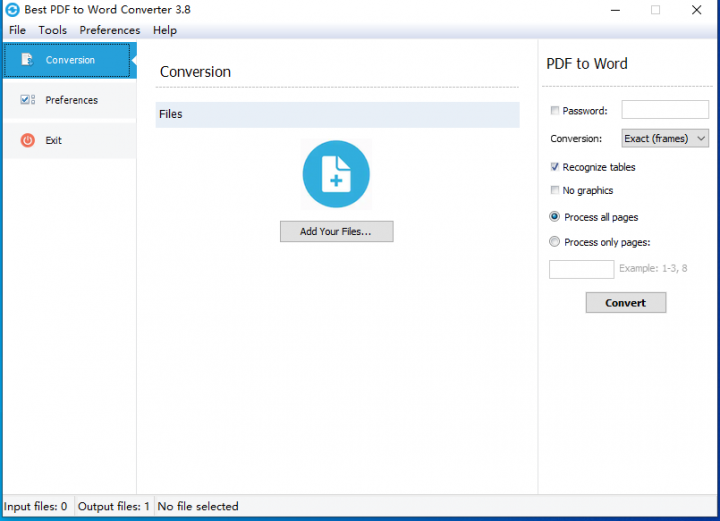Open the Tools menu
Image resolution: width=720 pixels, height=521 pixels.
53,30
